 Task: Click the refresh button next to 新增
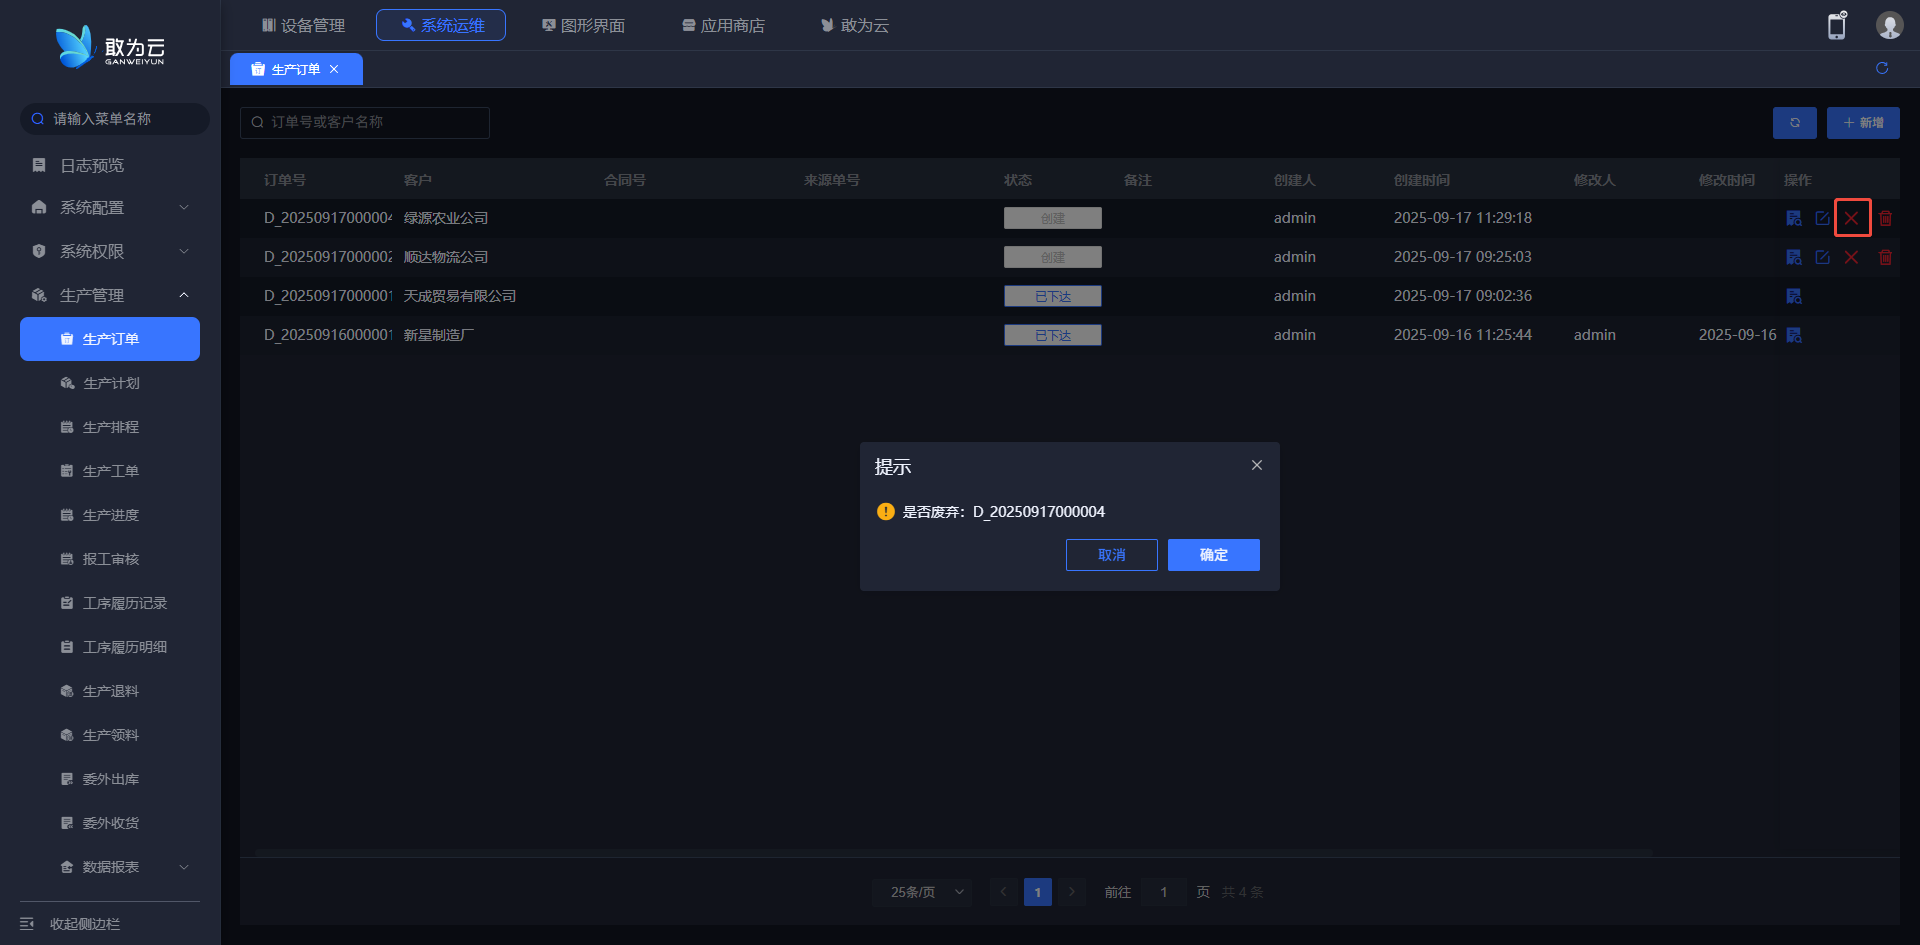(x=1794, y=123)
